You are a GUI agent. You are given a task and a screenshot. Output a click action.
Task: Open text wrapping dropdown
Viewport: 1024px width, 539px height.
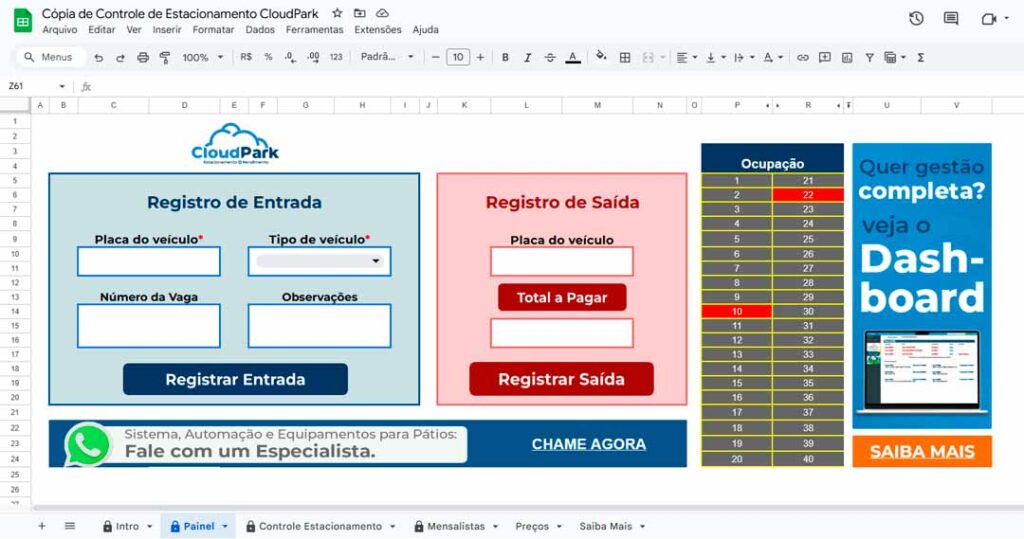[x=744, y=57]
